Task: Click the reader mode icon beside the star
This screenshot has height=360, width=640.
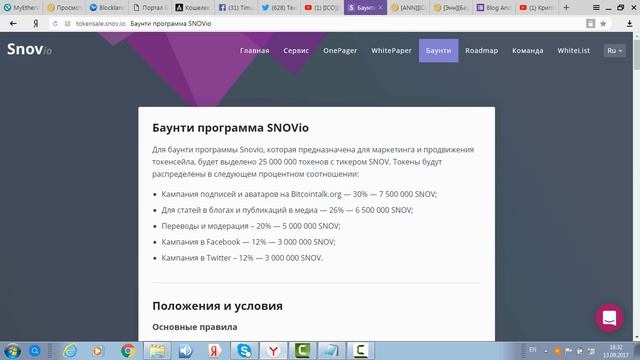Action: [x=590, y=24]
